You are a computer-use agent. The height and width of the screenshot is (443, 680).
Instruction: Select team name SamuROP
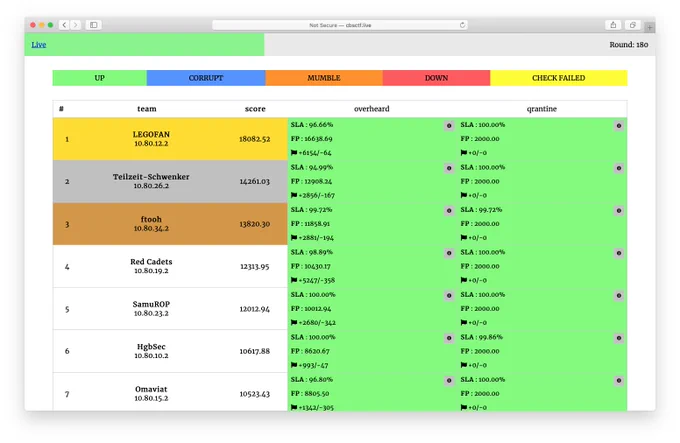[151, 304]
